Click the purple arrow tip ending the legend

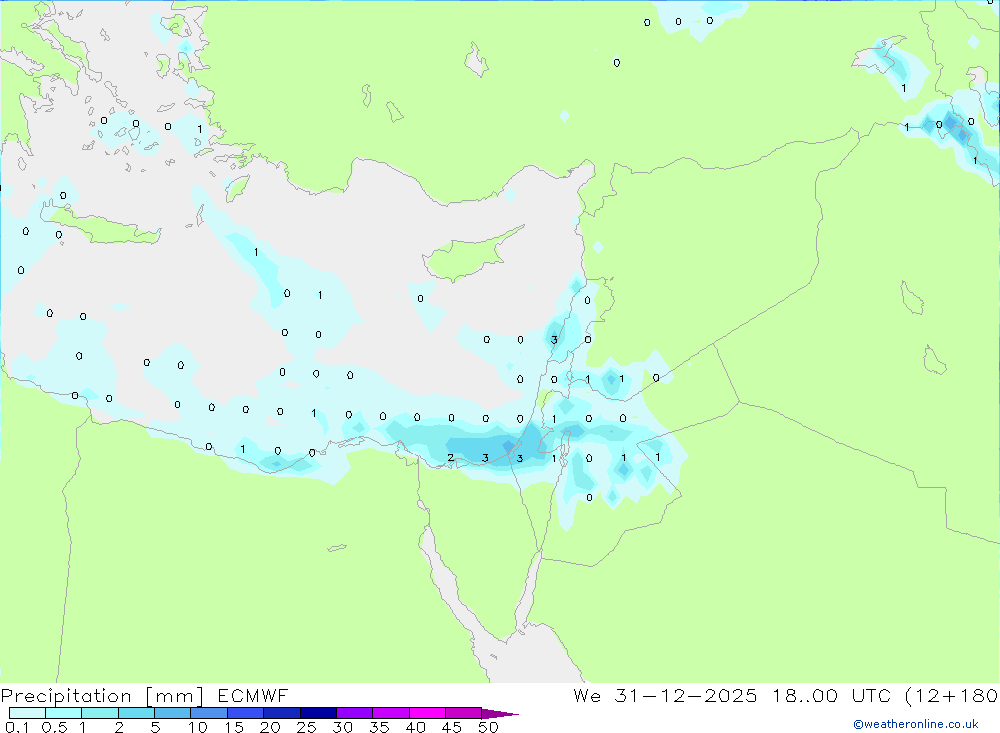[x=500, y=713]
